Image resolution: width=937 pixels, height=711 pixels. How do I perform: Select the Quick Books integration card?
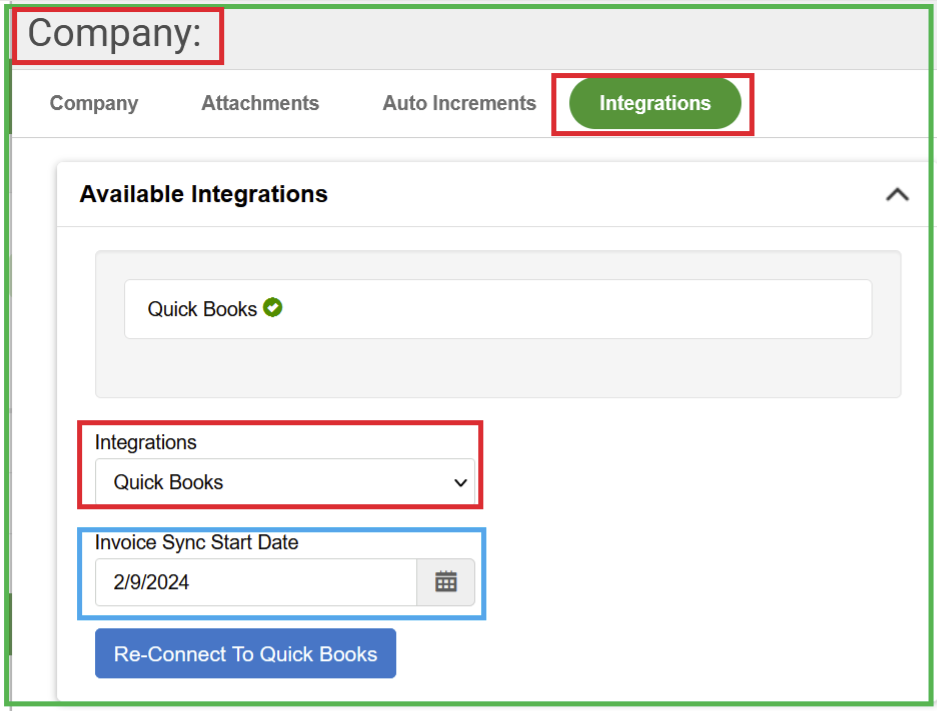click(x=498, y=309)
